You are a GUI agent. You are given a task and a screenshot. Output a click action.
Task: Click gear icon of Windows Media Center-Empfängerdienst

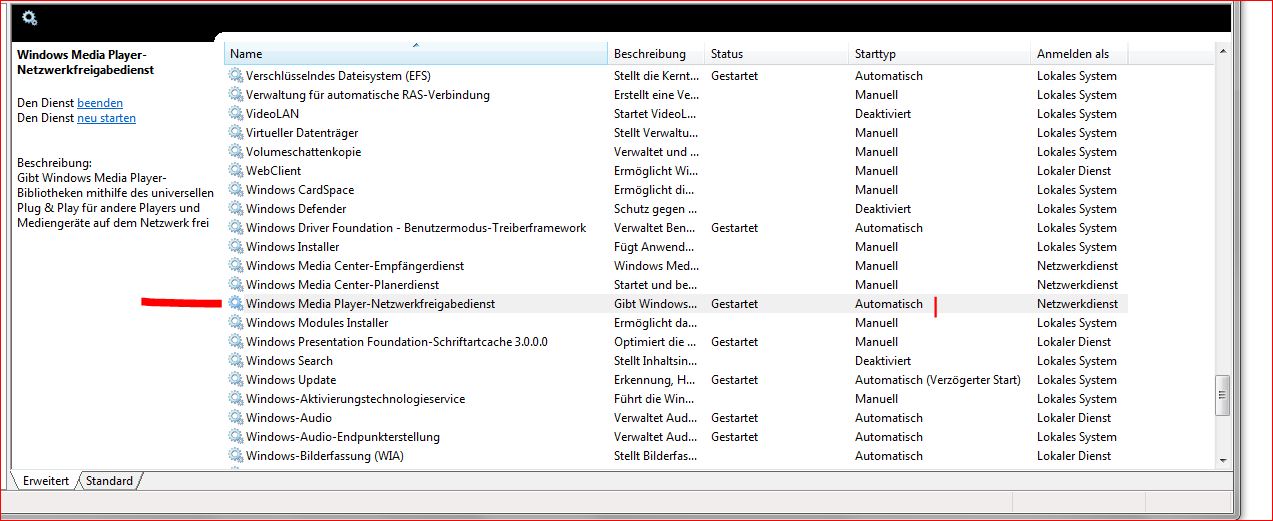[236, 266]
